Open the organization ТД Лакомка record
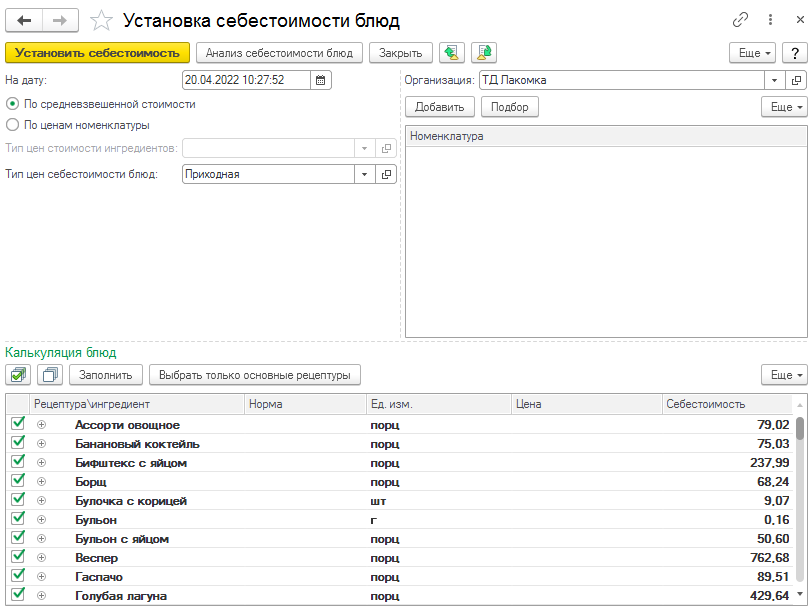The image size is (812, 610). coord(797,80)
